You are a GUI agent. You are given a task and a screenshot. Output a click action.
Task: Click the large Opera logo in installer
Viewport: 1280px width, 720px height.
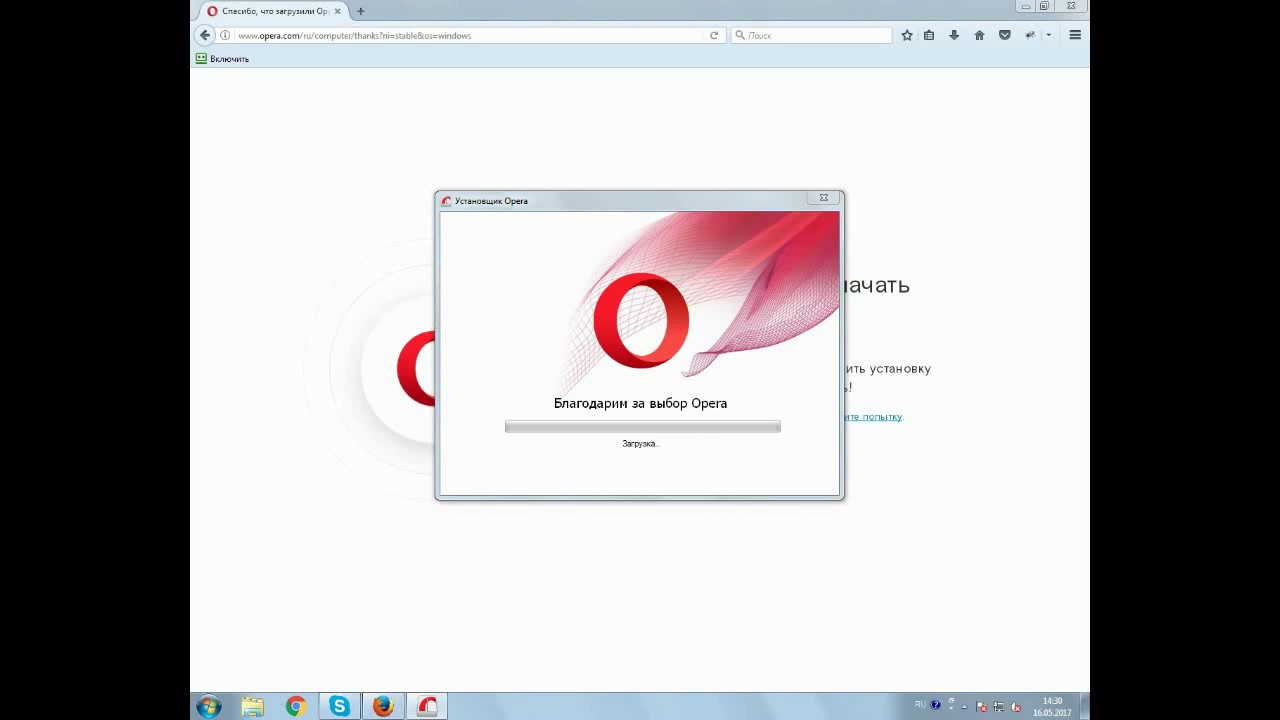(641, 321)
